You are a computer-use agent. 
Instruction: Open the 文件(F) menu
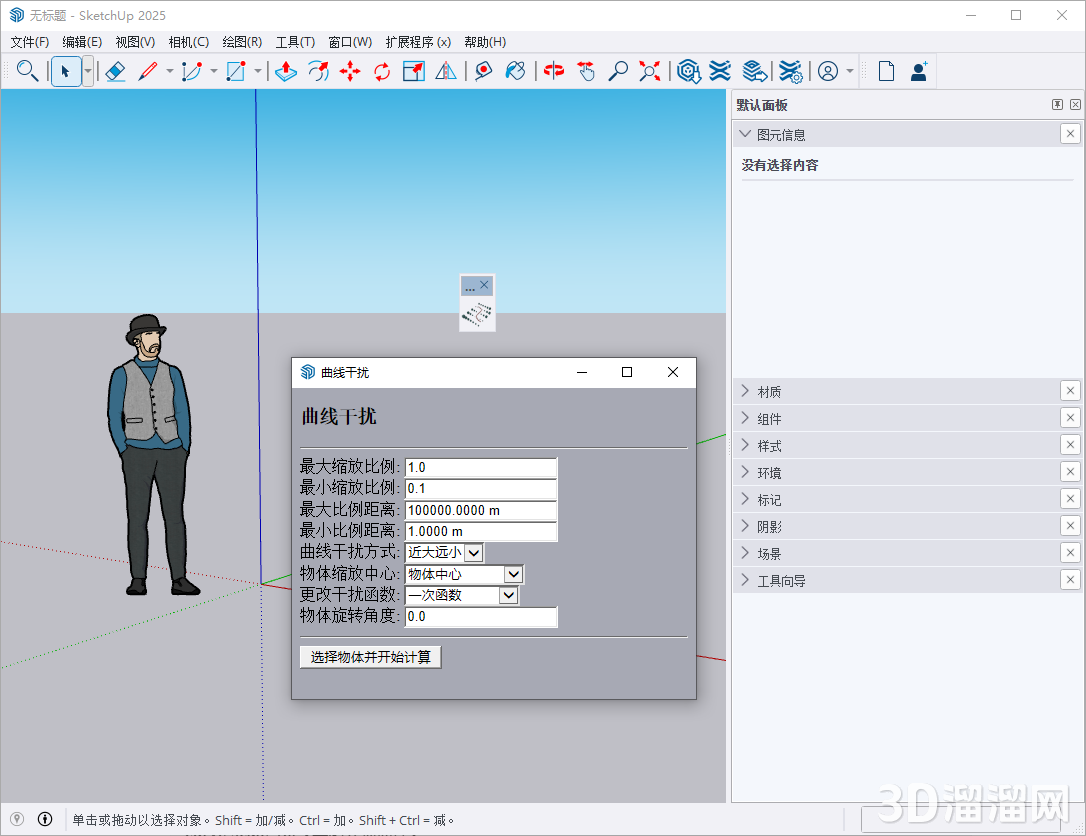coord(30,42)
